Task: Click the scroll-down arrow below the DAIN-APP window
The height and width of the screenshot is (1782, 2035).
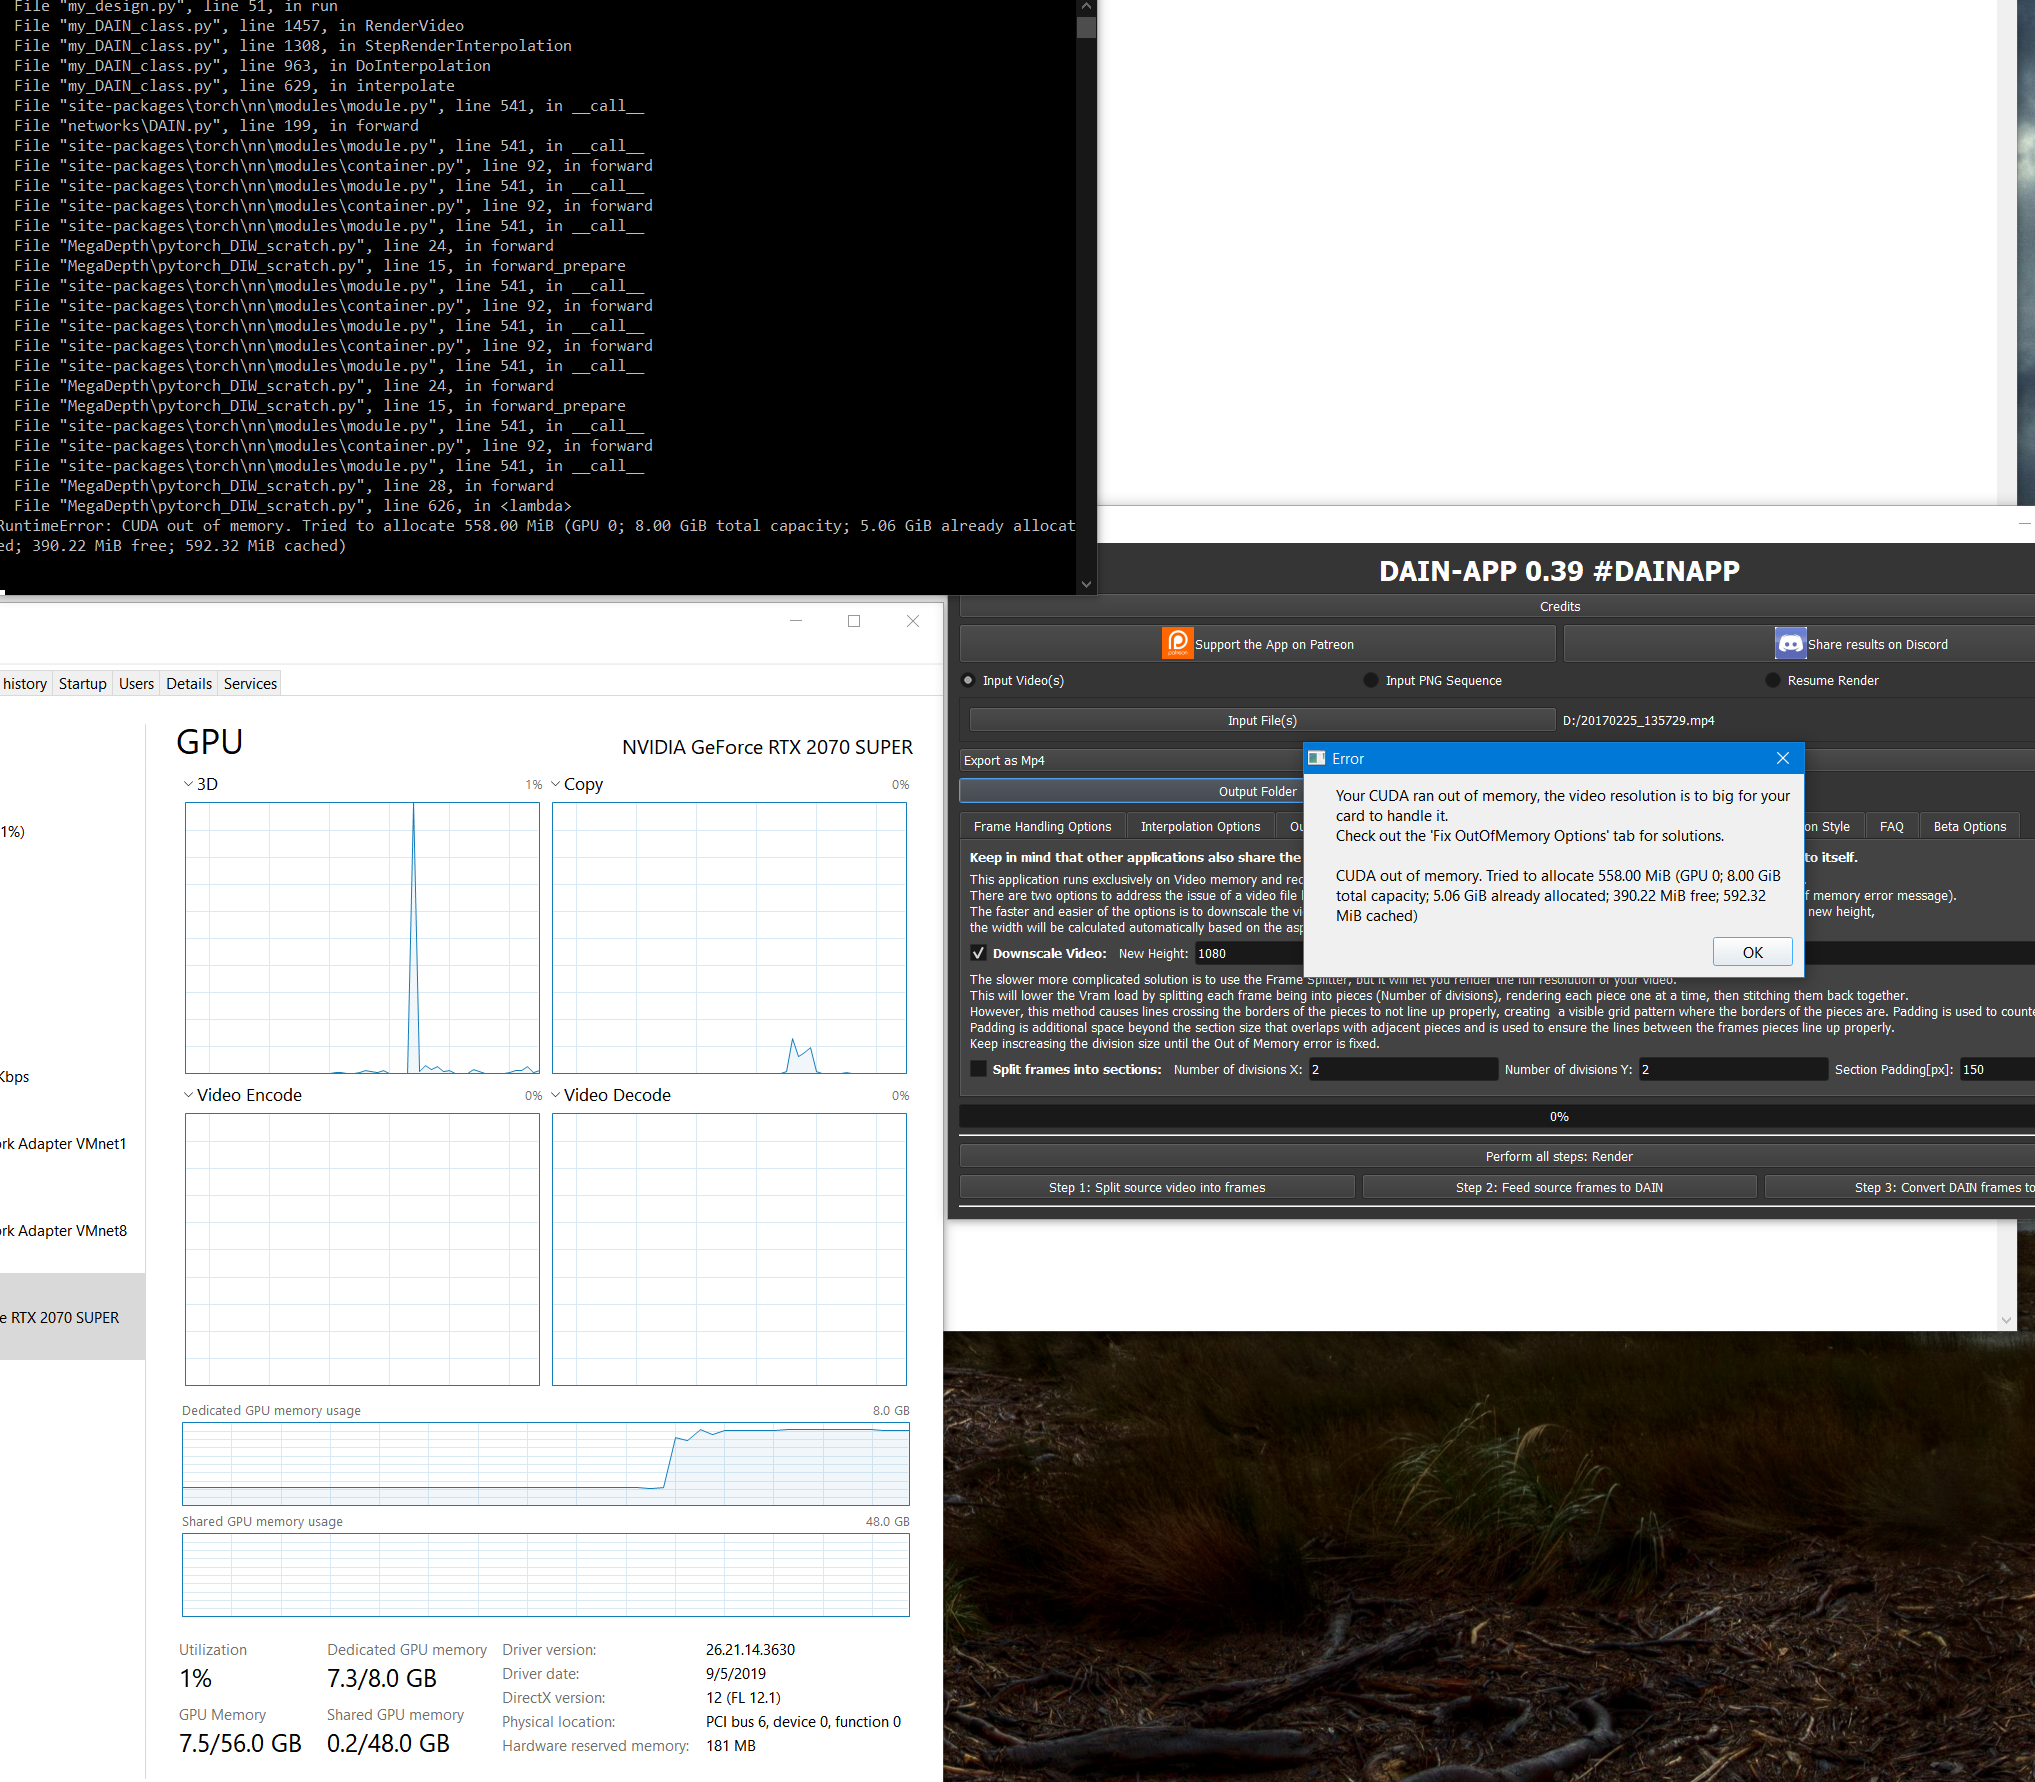Action: click(2006, 1320)
